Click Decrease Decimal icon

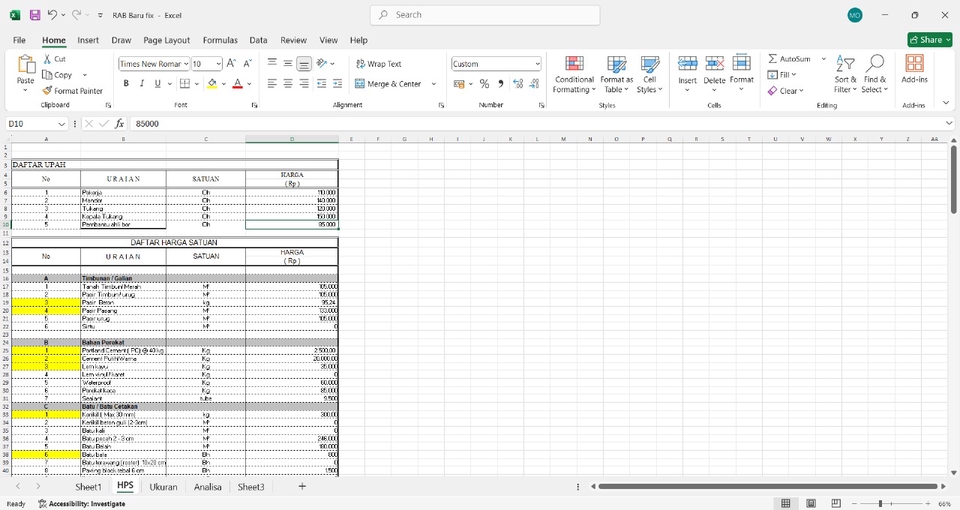pyautogui.click(x=534, y=83)
